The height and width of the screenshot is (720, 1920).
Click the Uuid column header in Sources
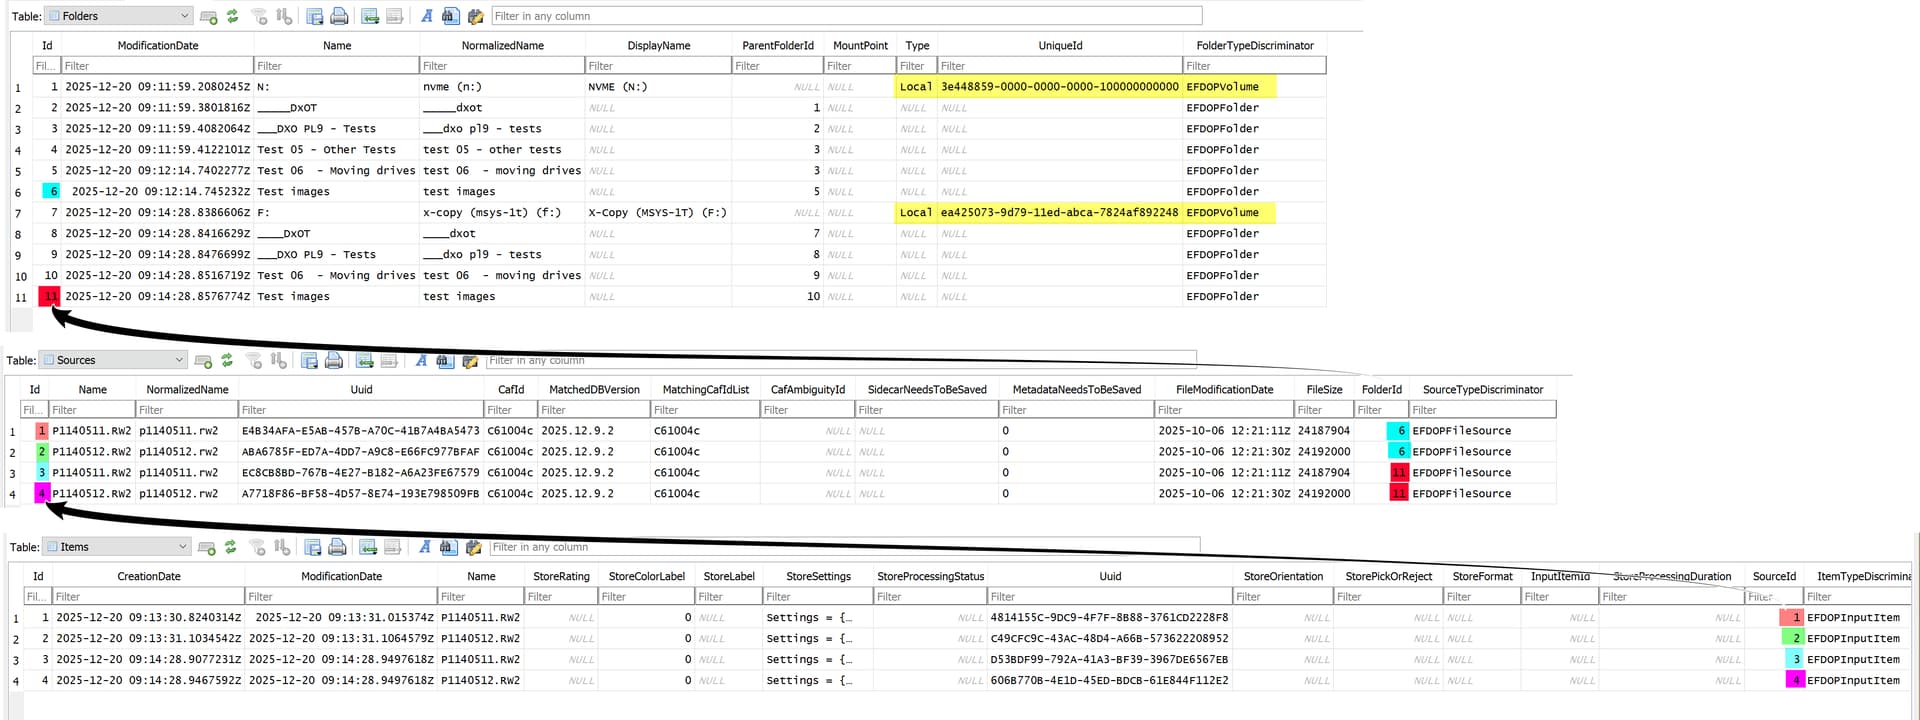tap(361, 389)
